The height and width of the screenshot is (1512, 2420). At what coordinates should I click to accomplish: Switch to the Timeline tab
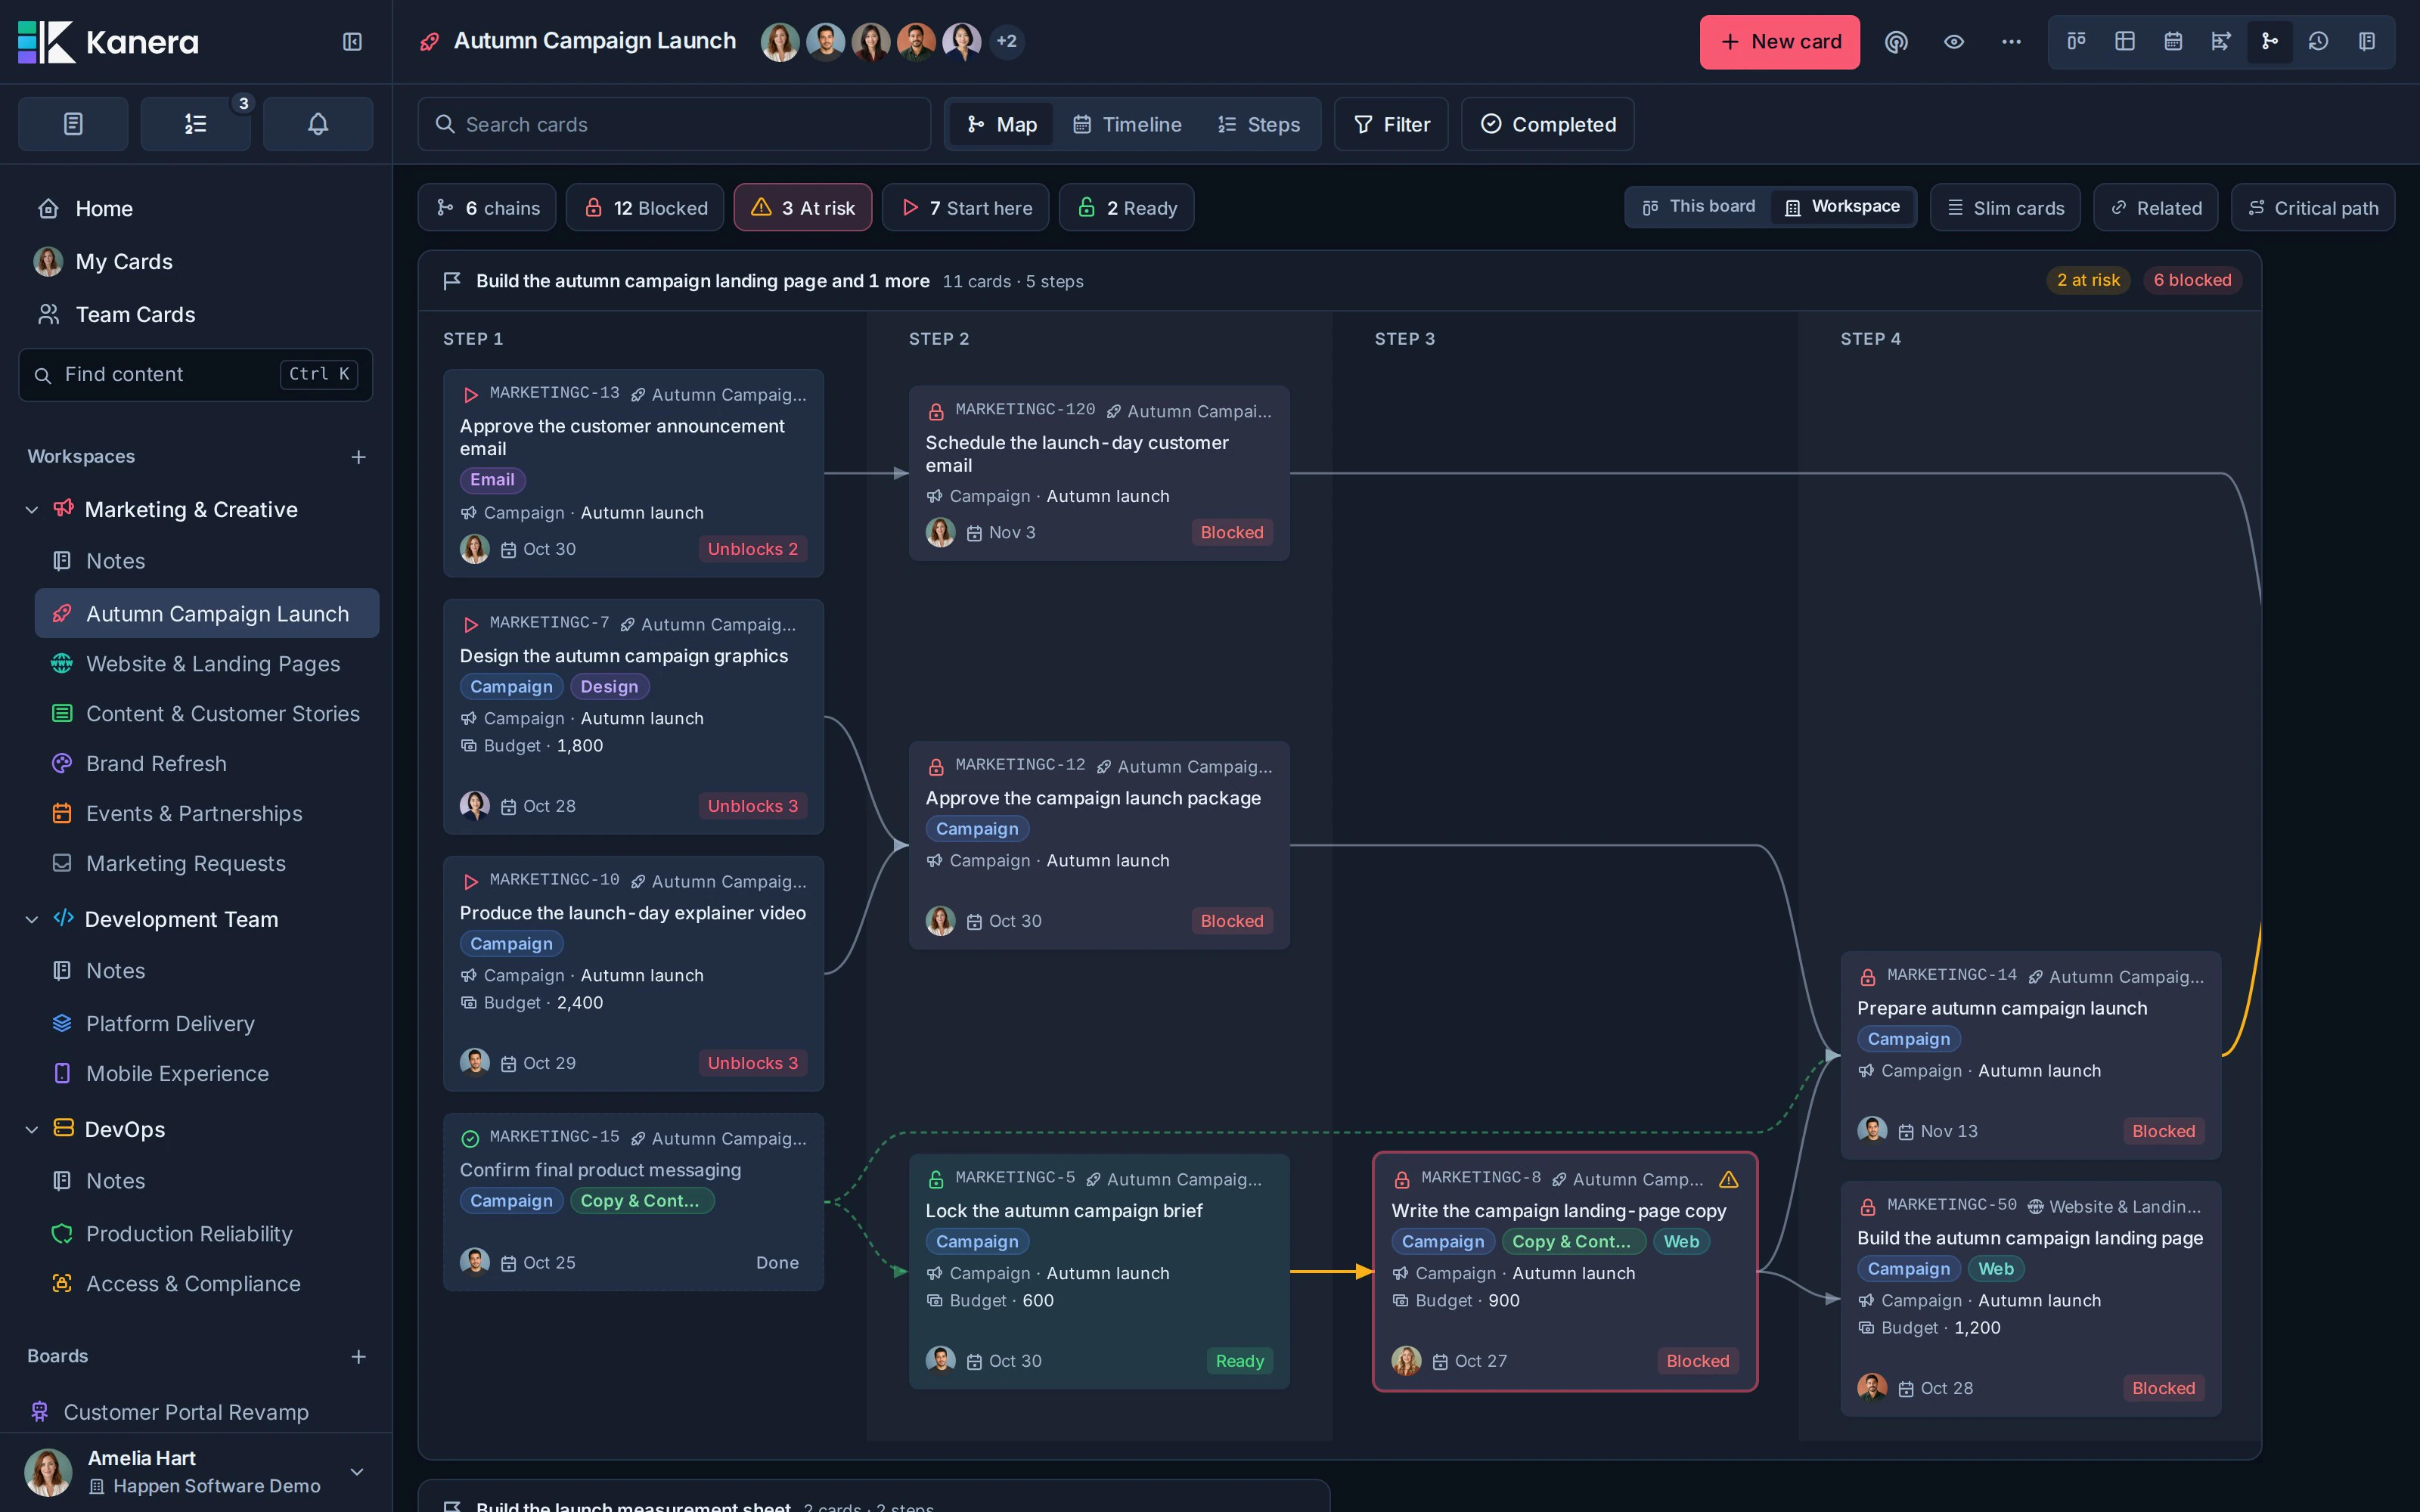[x=1127, y=124]
